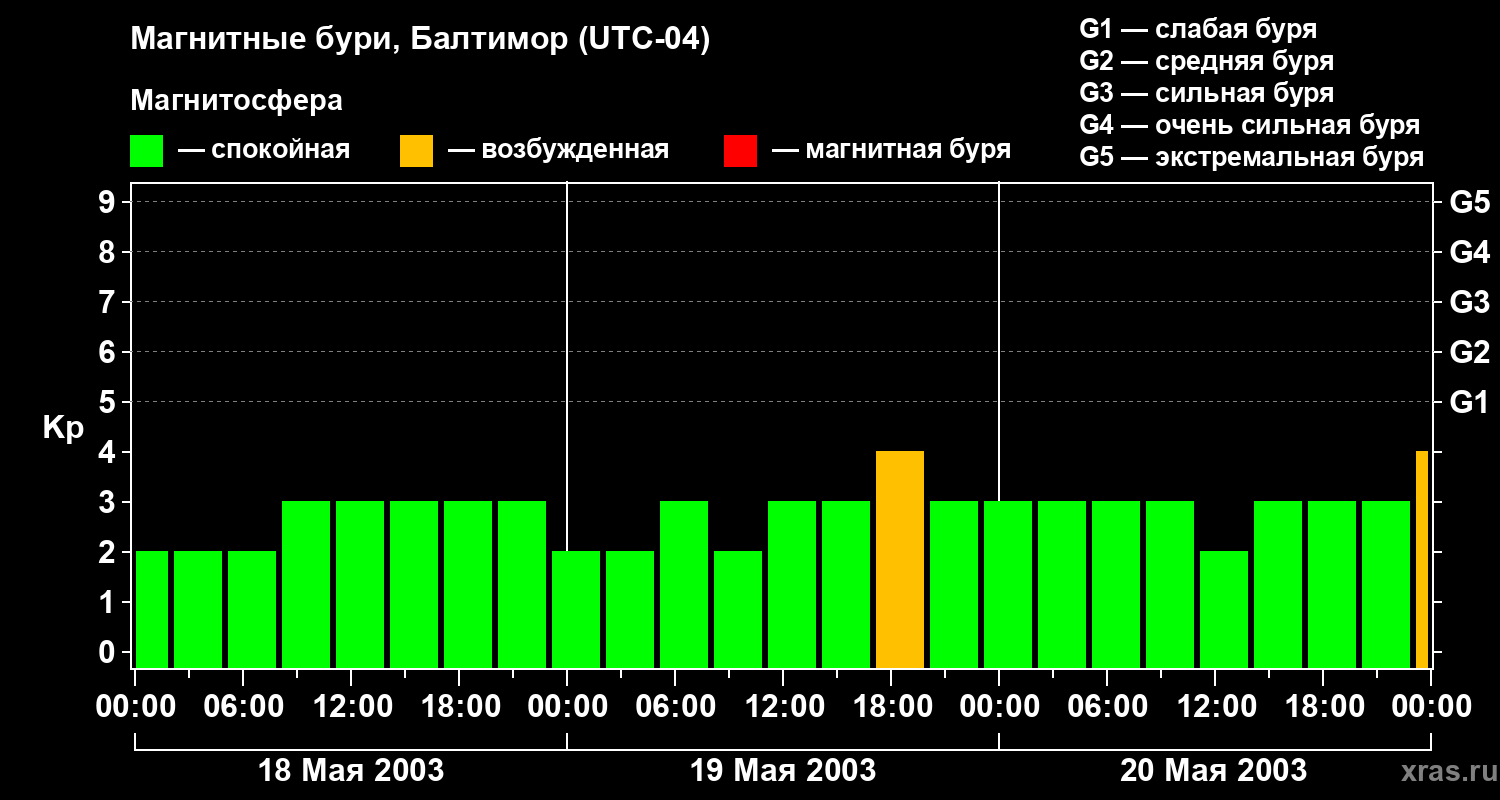The height and width of the screenshot is (800, 1500).
Task: Select the tall orange bar on 19 May
Action: coord(900,560)
